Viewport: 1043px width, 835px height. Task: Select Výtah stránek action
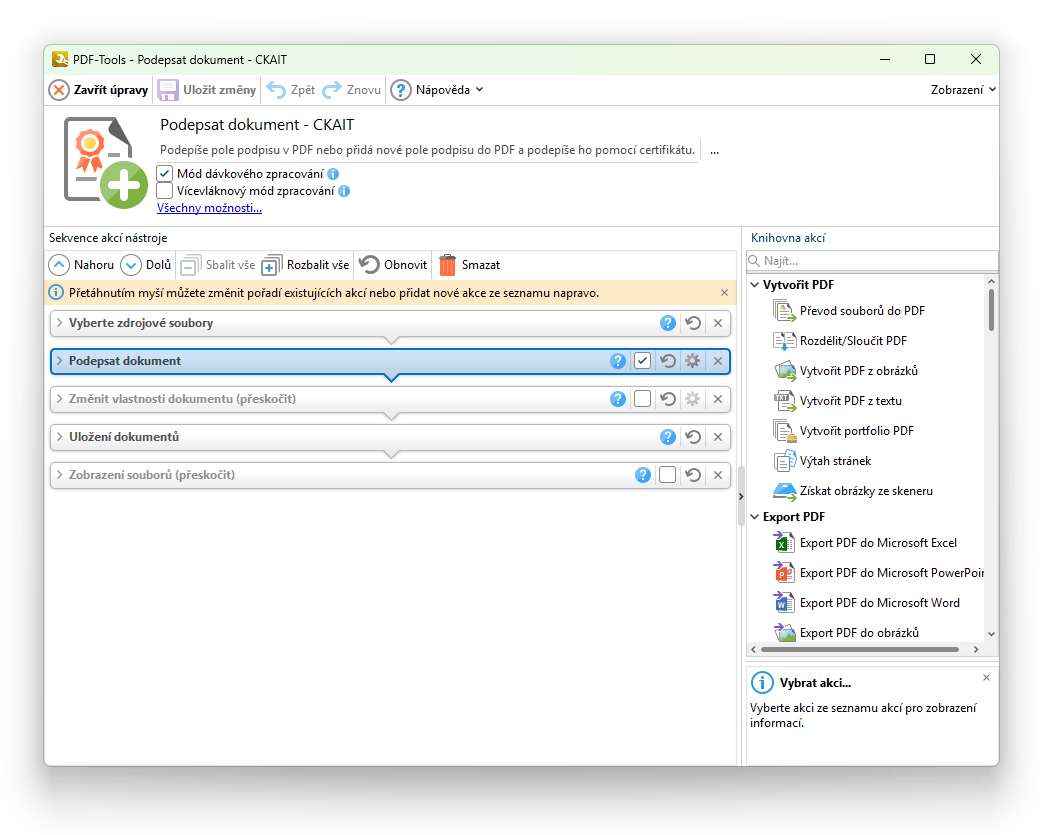pyautogui.click(x=822, y=460)
